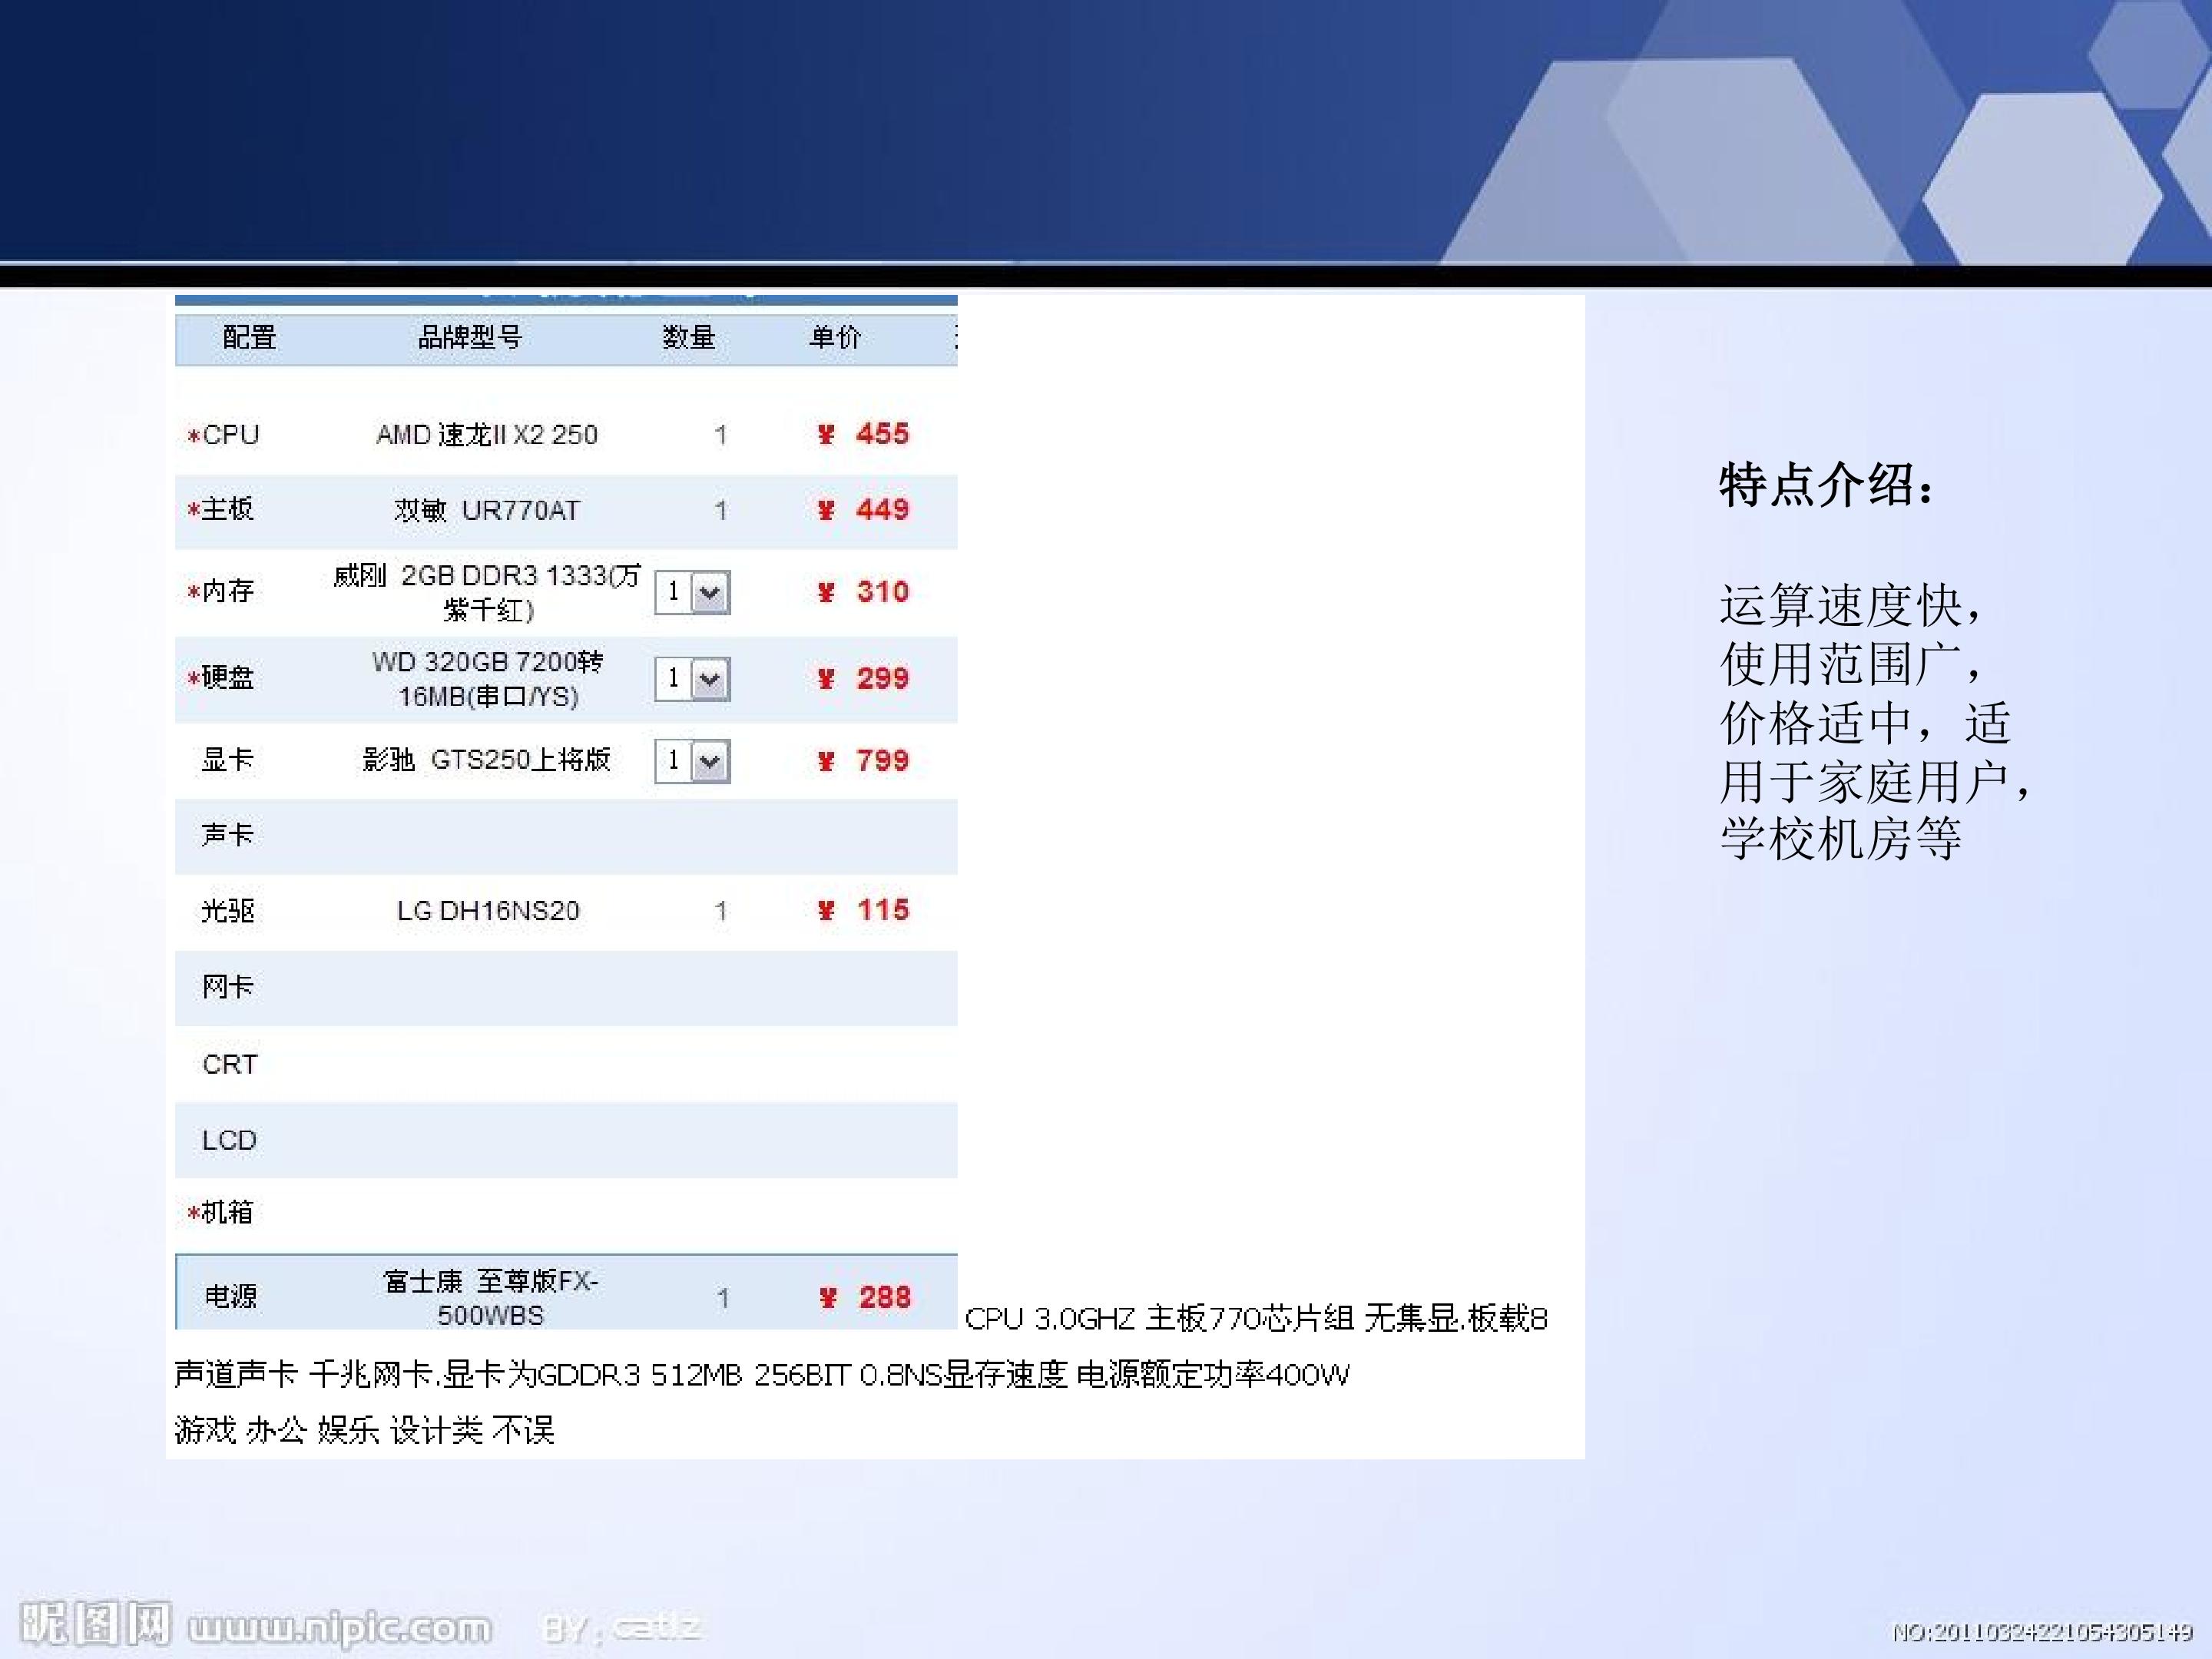Select the 光驱 row label

(228, 911)
